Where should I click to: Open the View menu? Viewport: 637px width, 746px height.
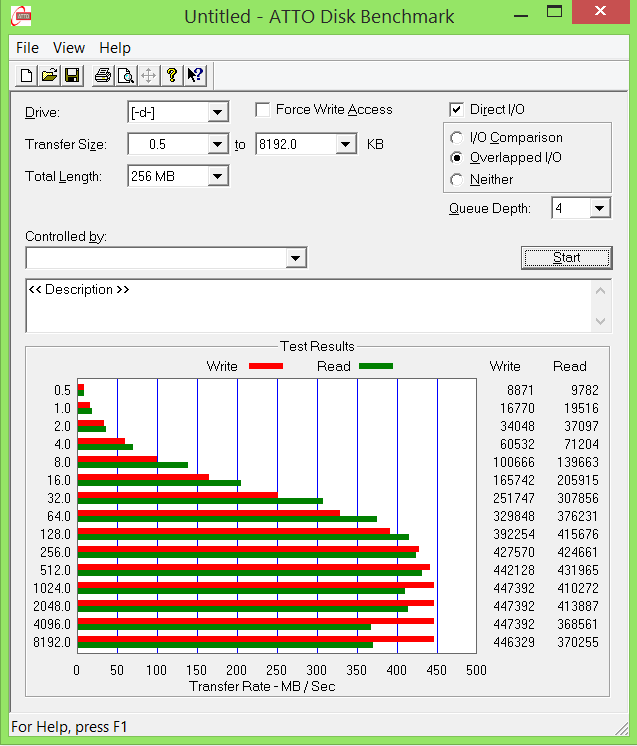click(x=69, y=48)
